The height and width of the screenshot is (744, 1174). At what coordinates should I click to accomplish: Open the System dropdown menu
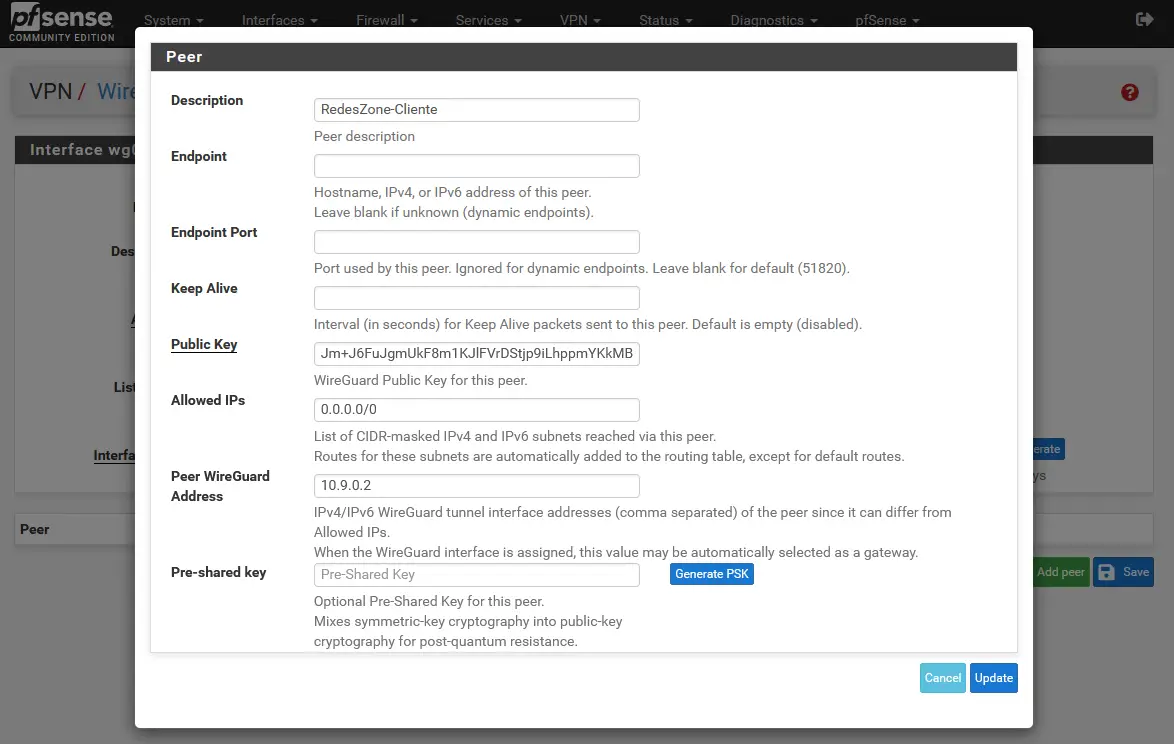point(173,20)
